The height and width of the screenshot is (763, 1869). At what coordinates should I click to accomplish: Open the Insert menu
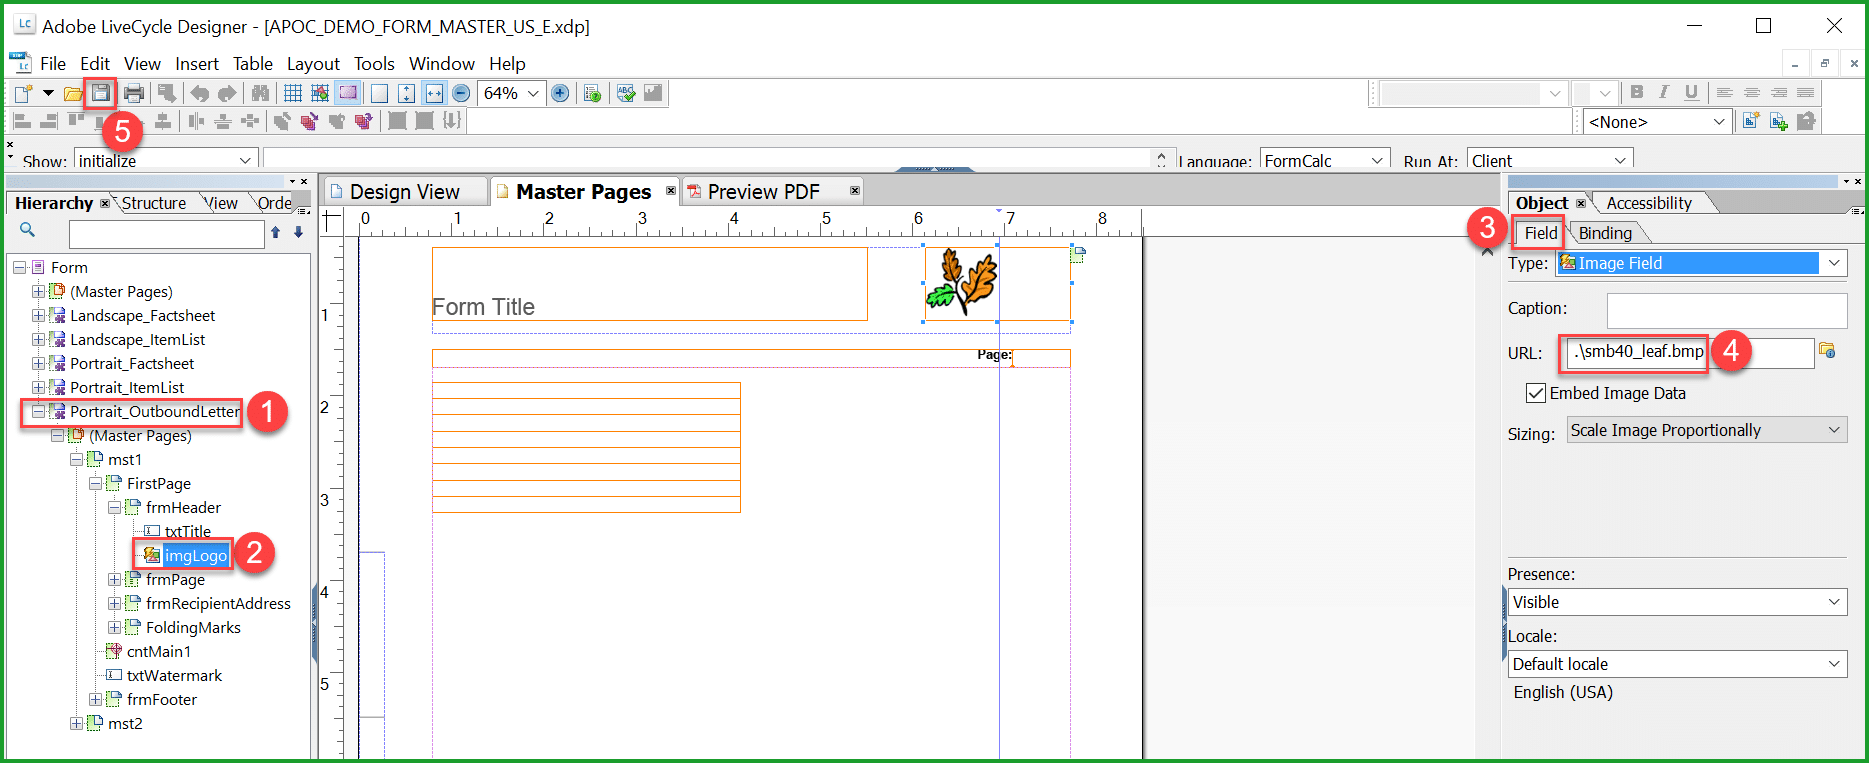[196, 64]
